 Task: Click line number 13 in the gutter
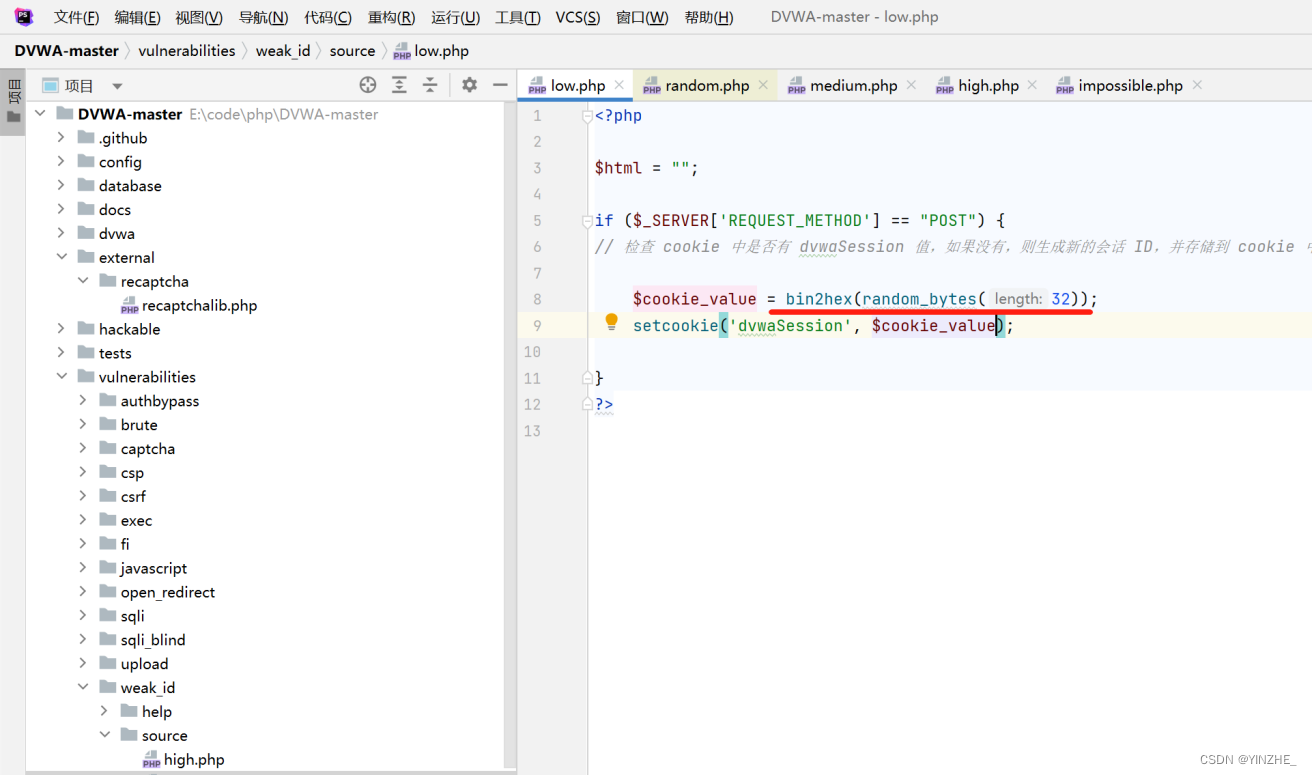pos(531,431)
